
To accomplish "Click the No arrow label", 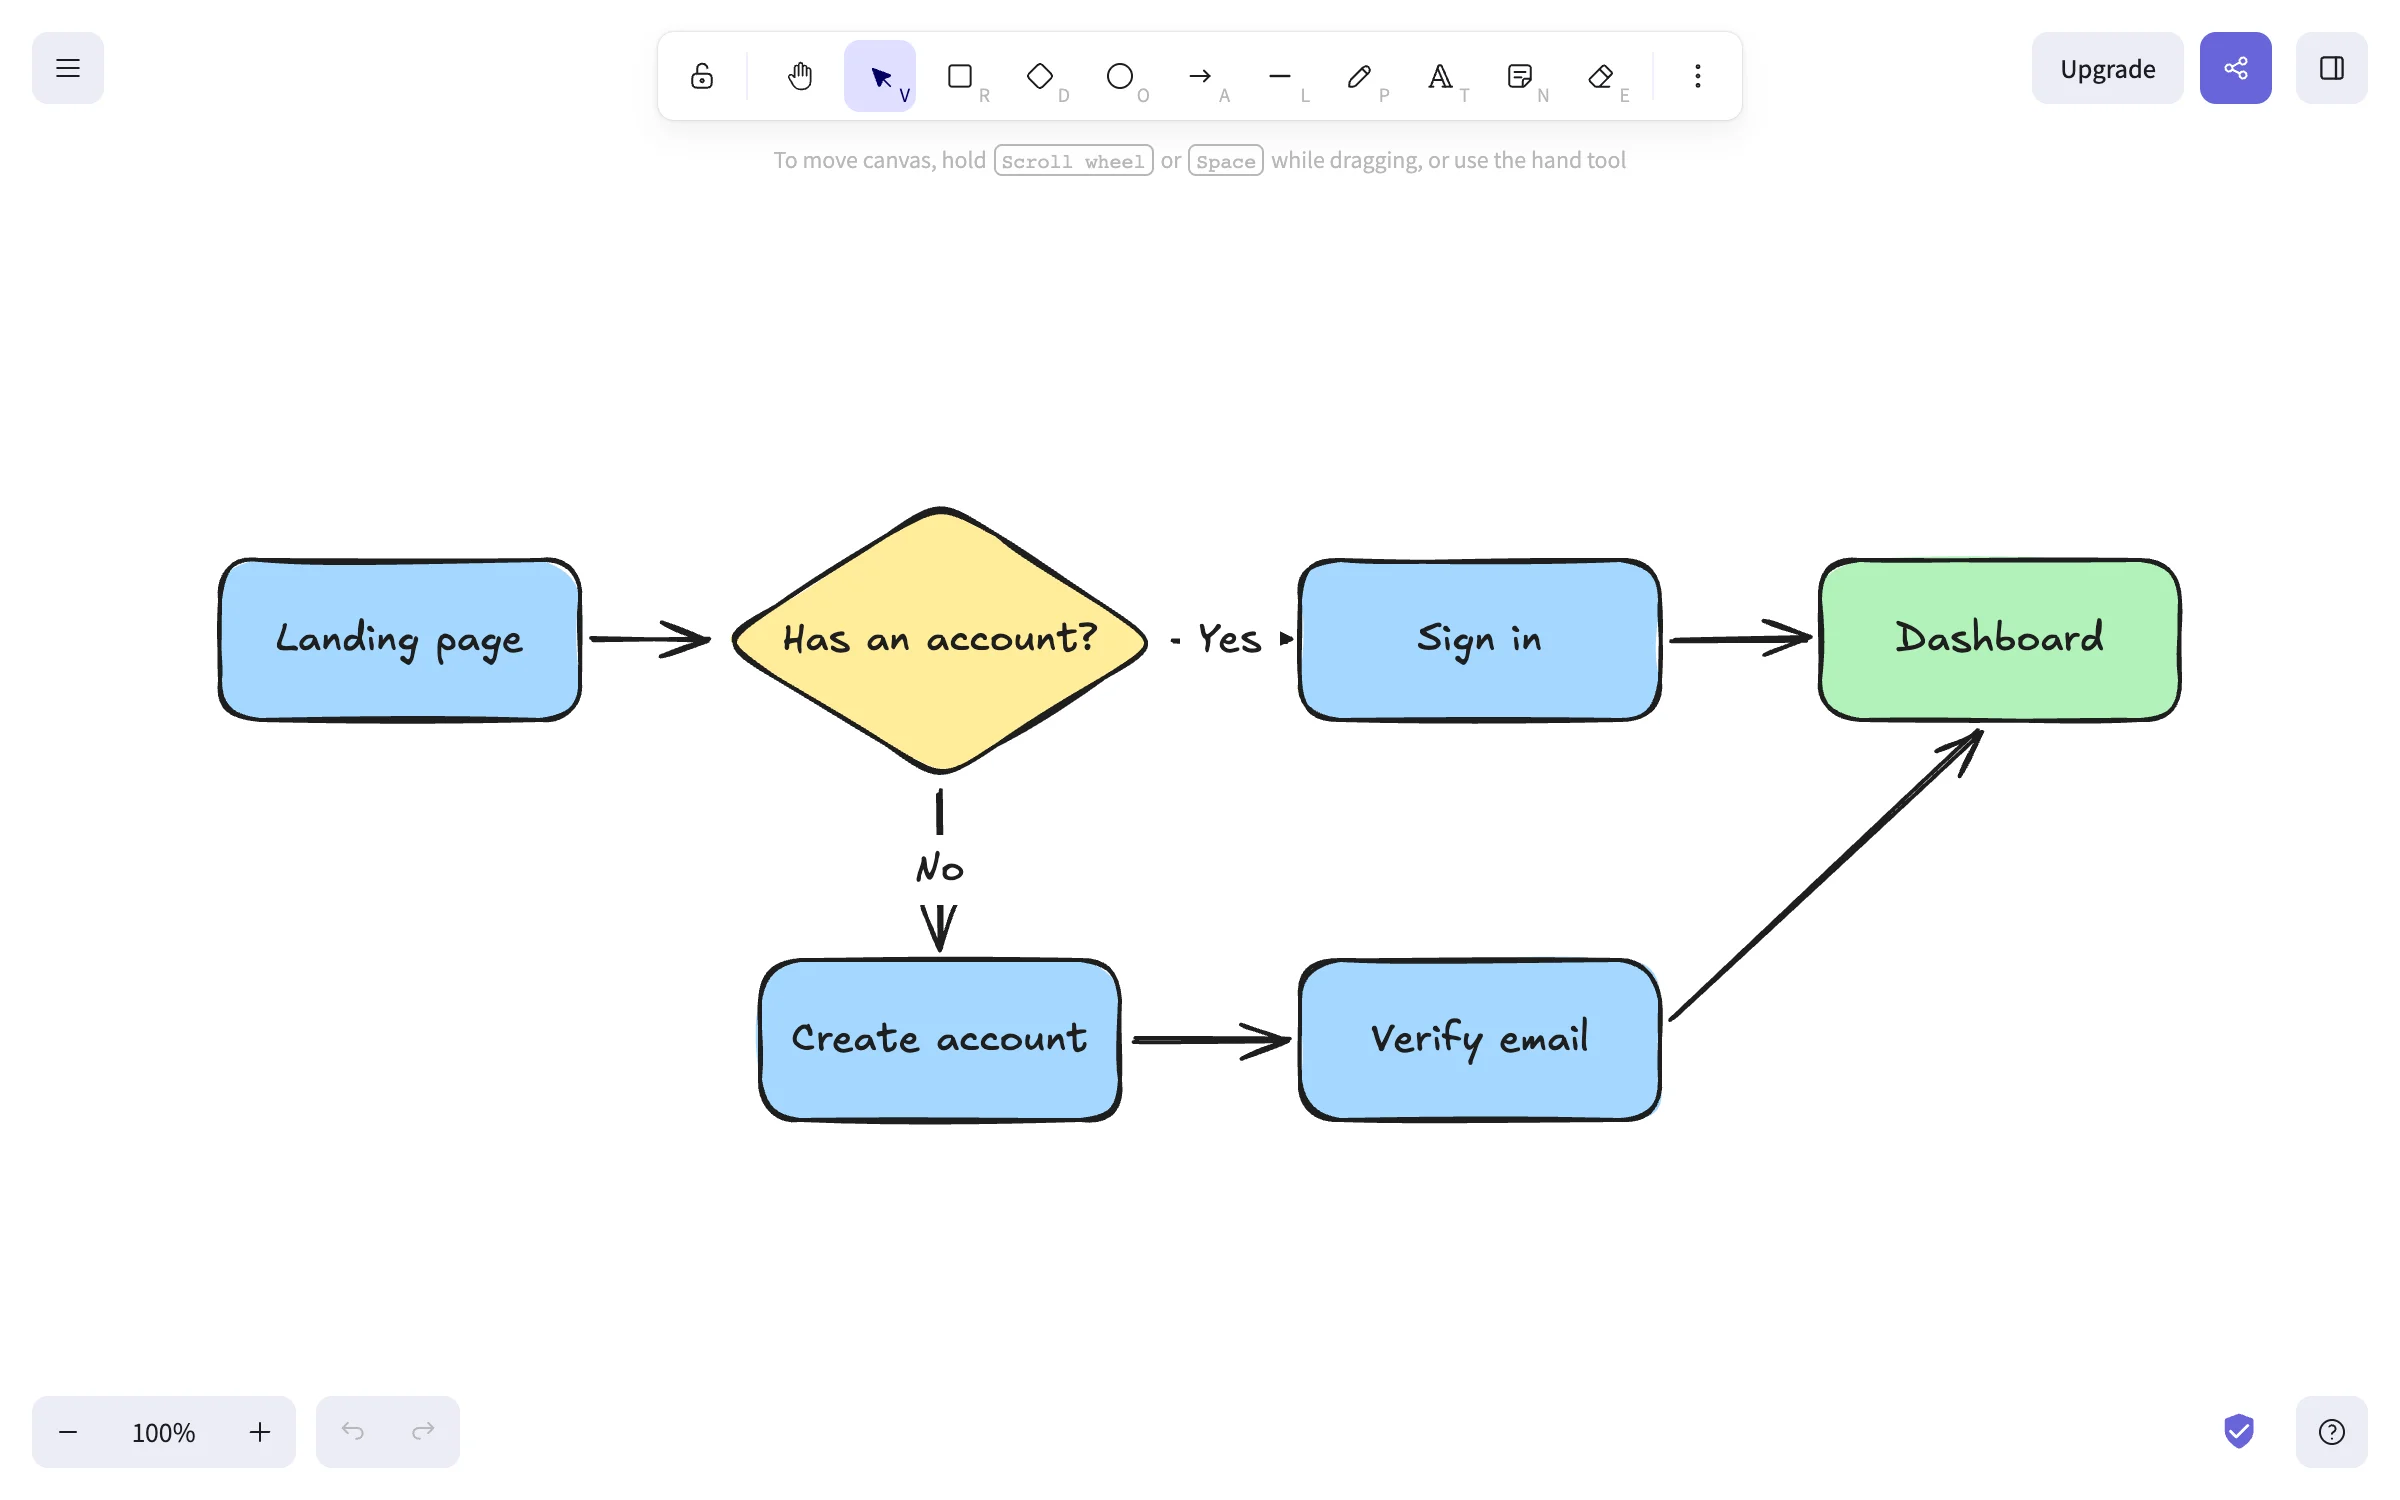I will [x=940, y=867].
